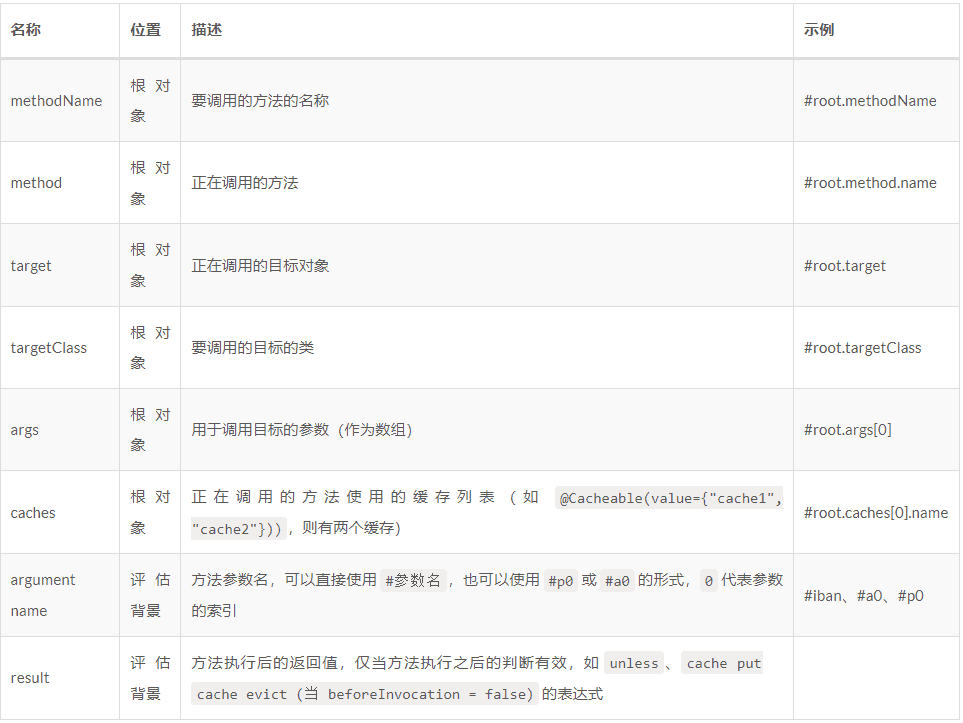Click the 示例 column header
The image size is (963, 723).
click(818, 30)
